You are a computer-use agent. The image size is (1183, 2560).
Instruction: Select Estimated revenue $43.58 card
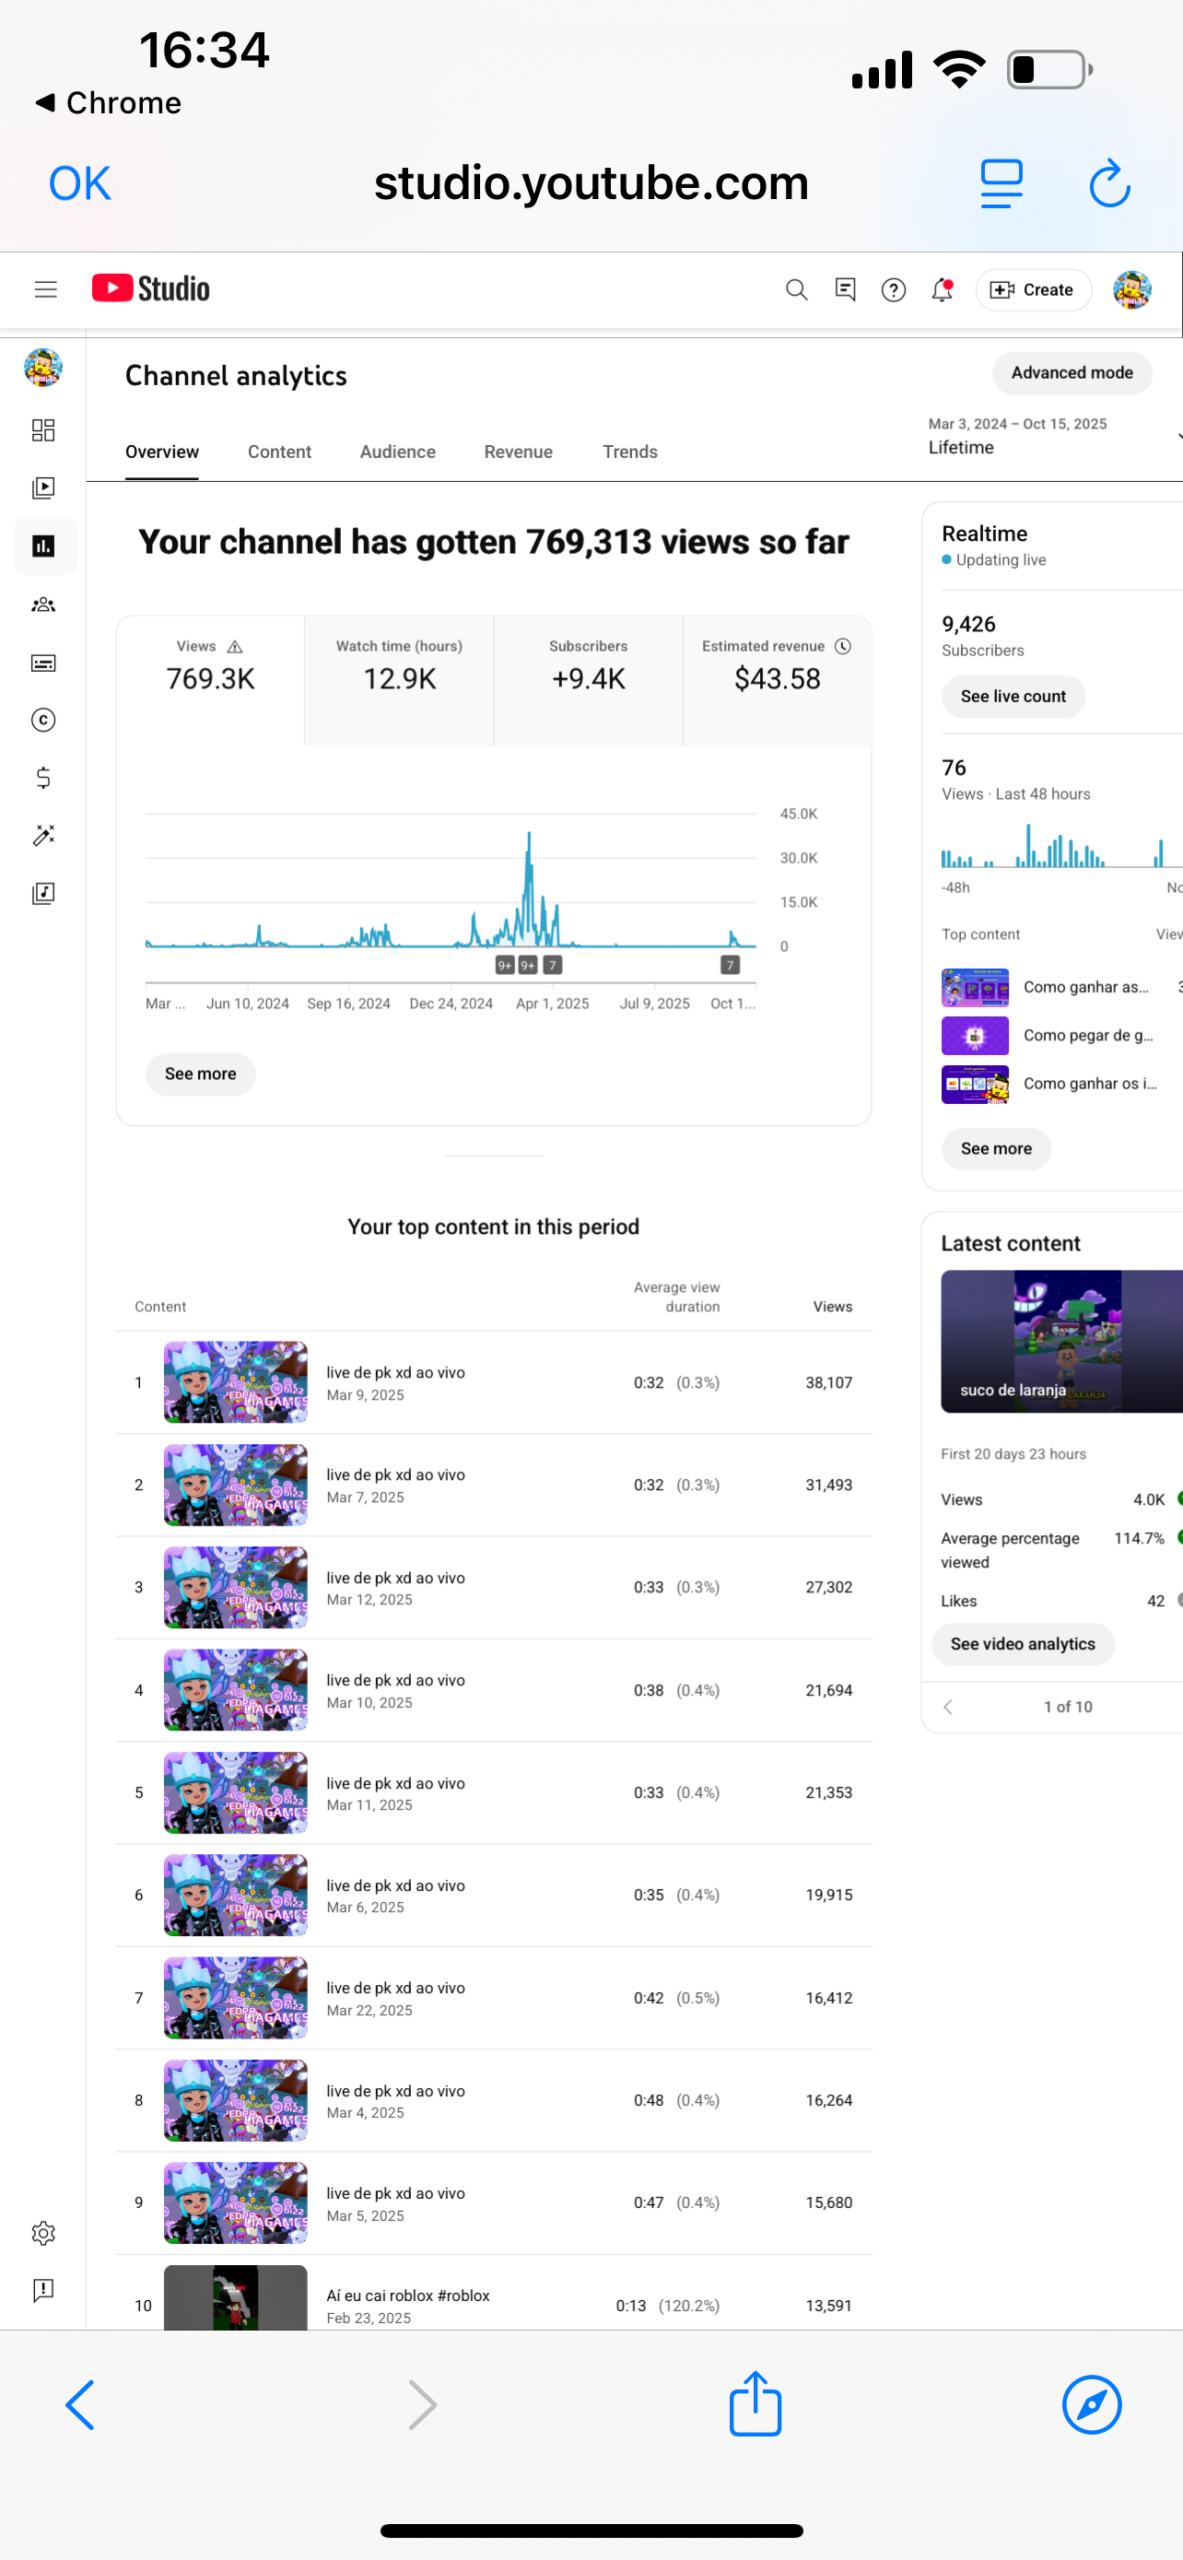777,681
